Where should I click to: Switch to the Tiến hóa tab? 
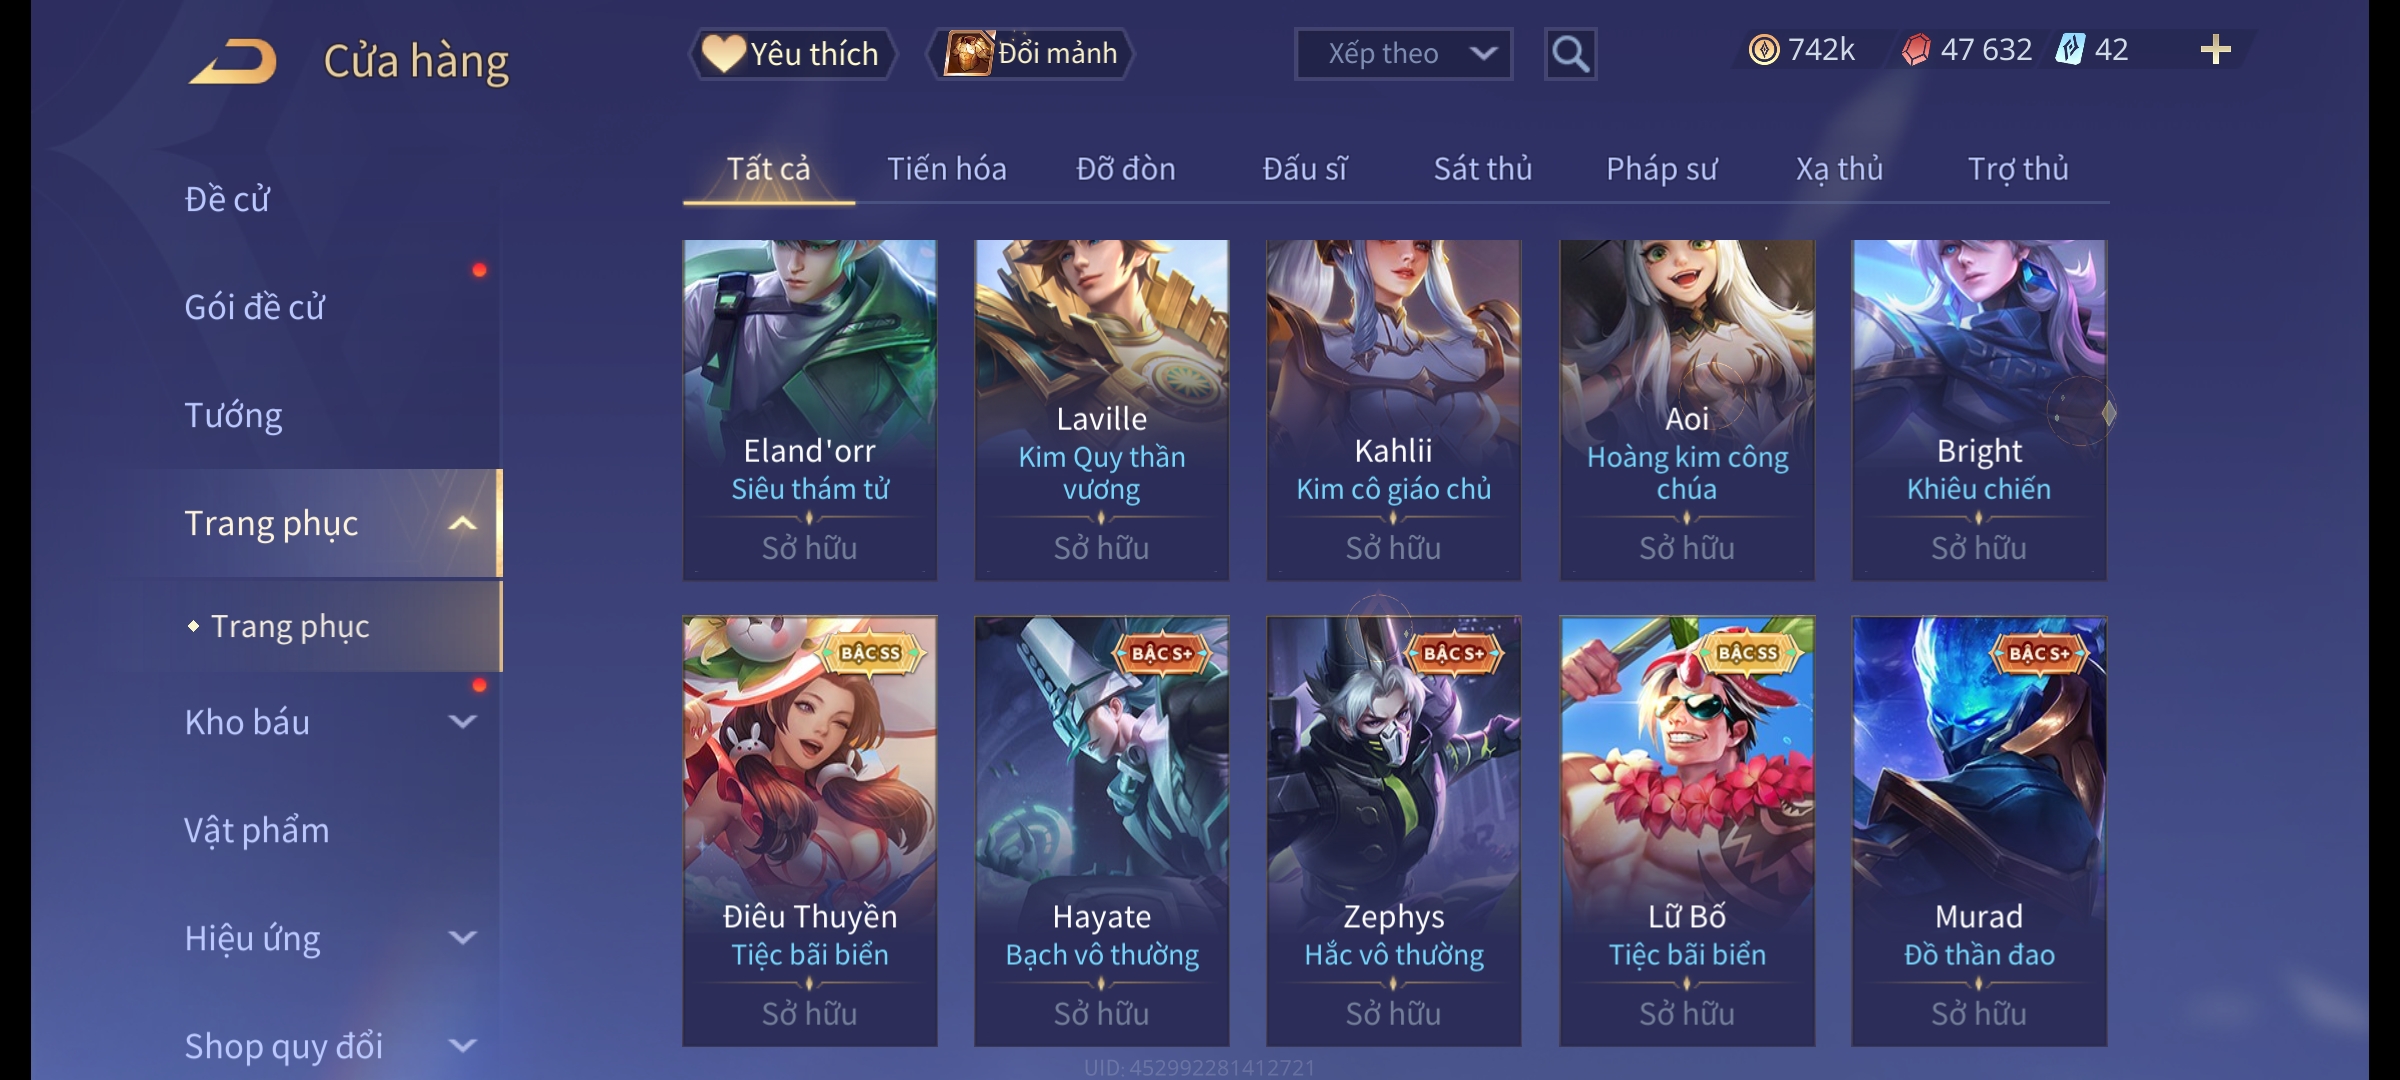tap(946, 169)
